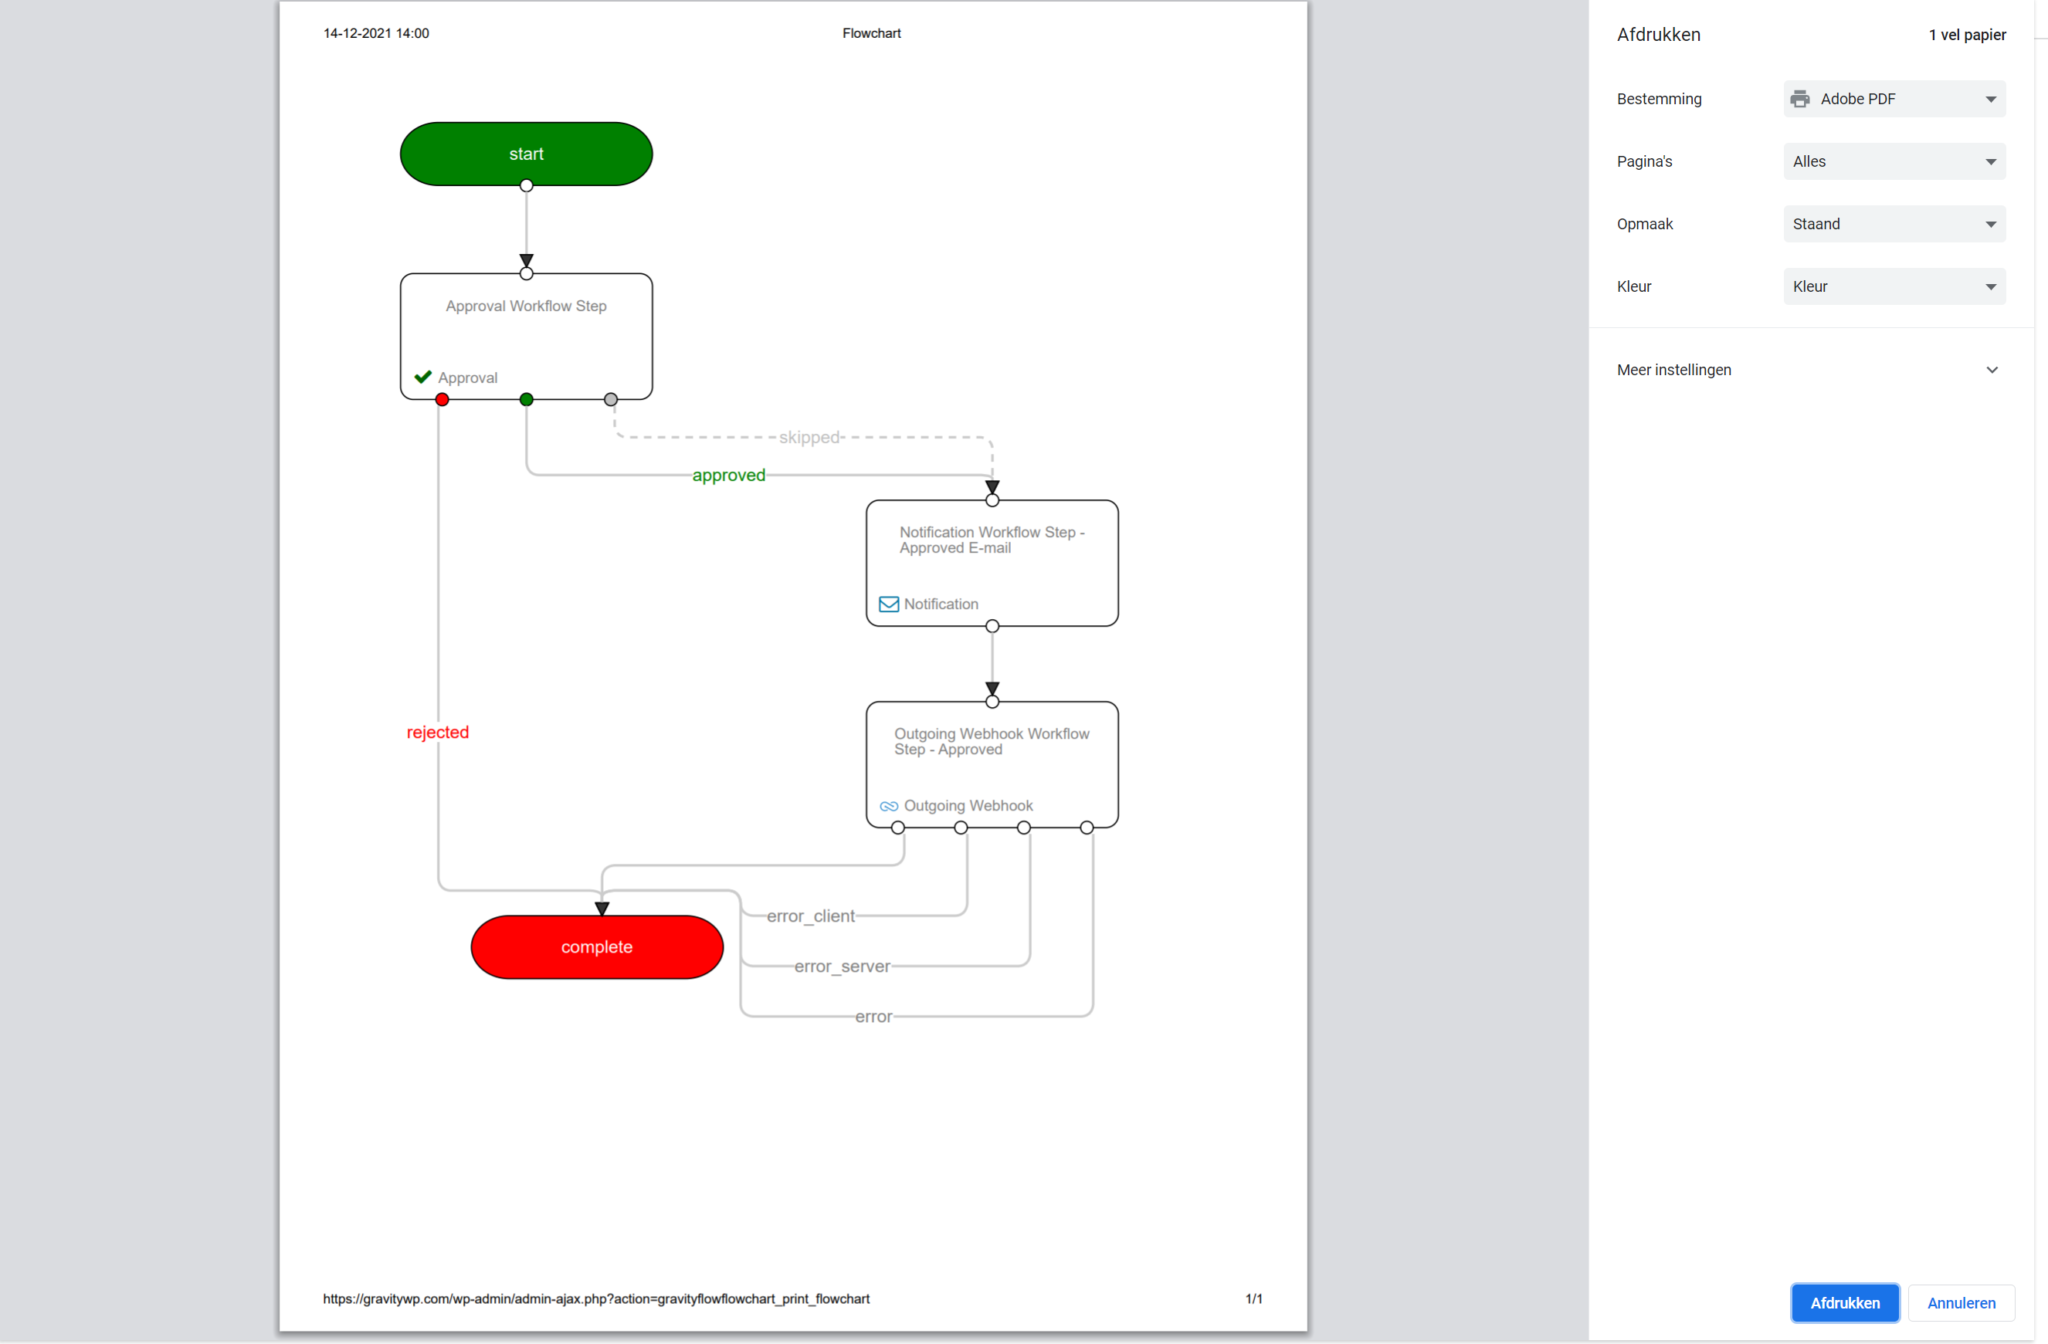Image resolution: width=2048 pixels, height=1344 pixels.
Task: Open the Kleur color dropdown
Action: click(1893, 286)
